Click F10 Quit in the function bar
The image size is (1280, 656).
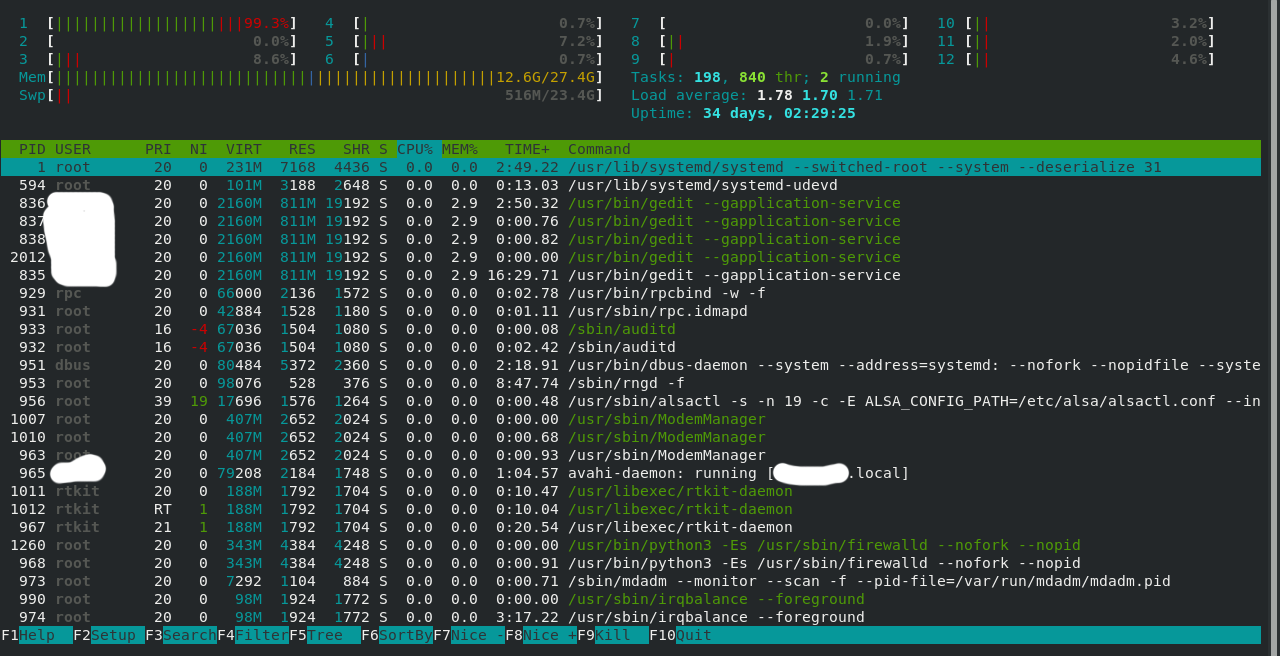(x=680, y=635)
